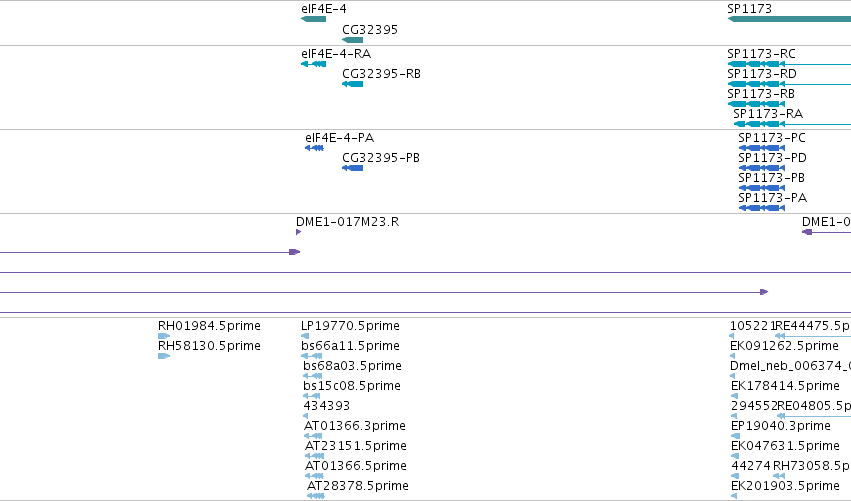Click the AT01366.5prime EST label
The image size is (851, 501).
[355, 466]
